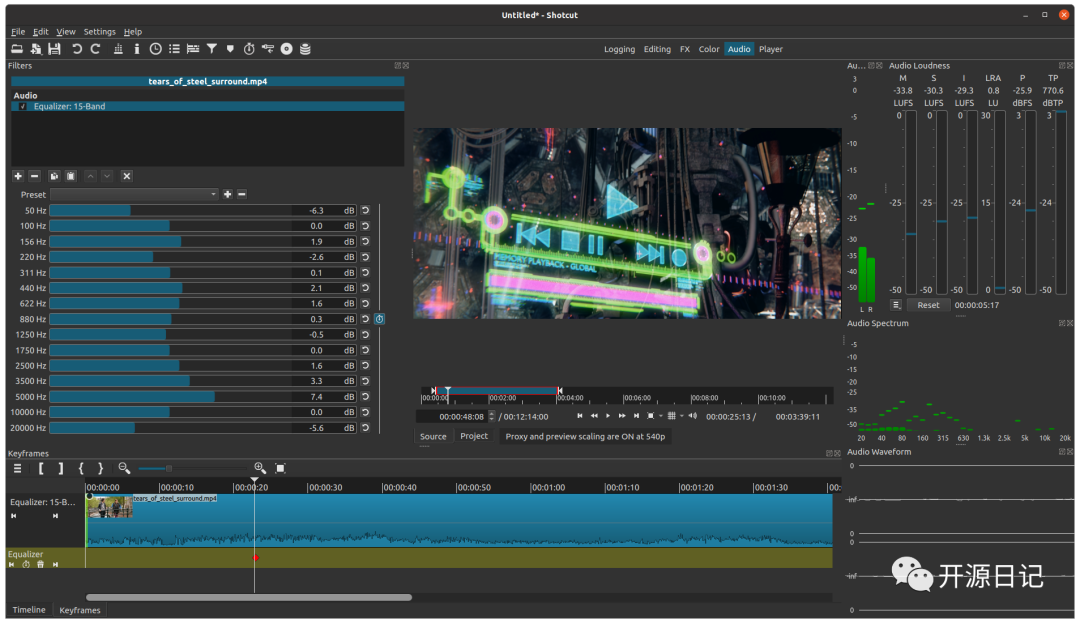Click the player's Play button
This screenshot has width=1080, height=624.
click(x=608, y=416)
